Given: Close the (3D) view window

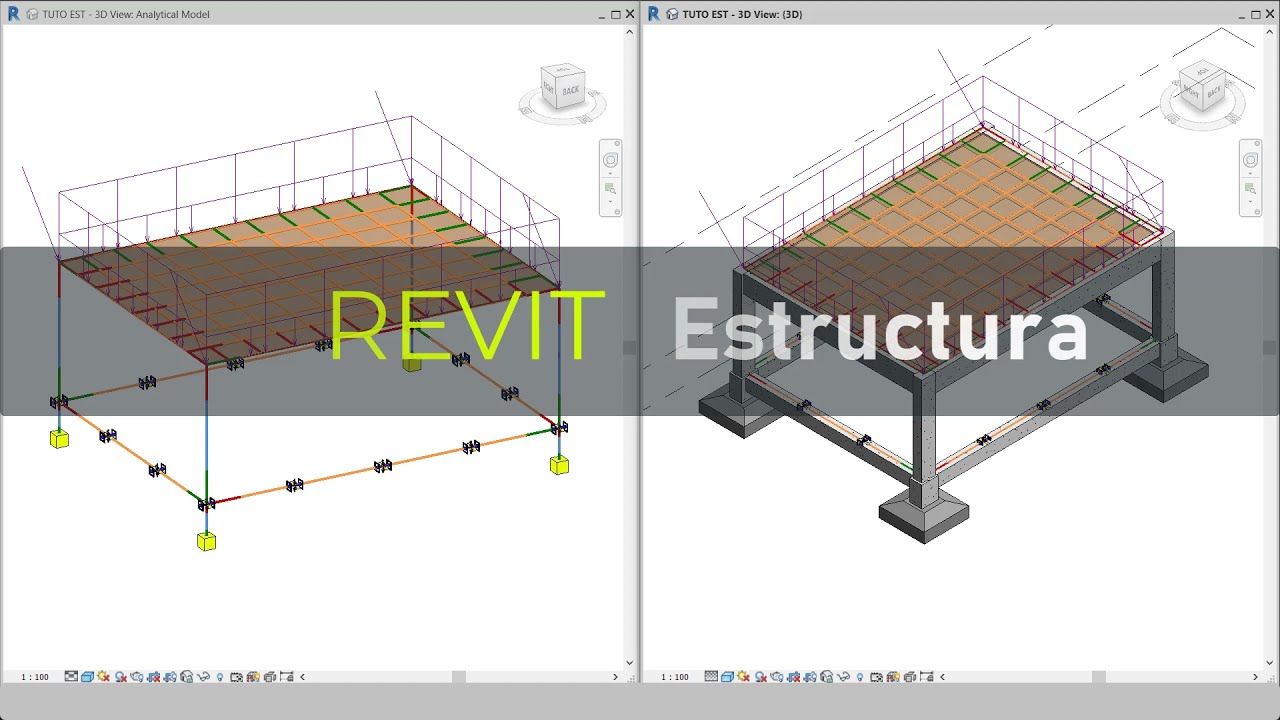Looking at the screenshot, I should [1270, 14].
